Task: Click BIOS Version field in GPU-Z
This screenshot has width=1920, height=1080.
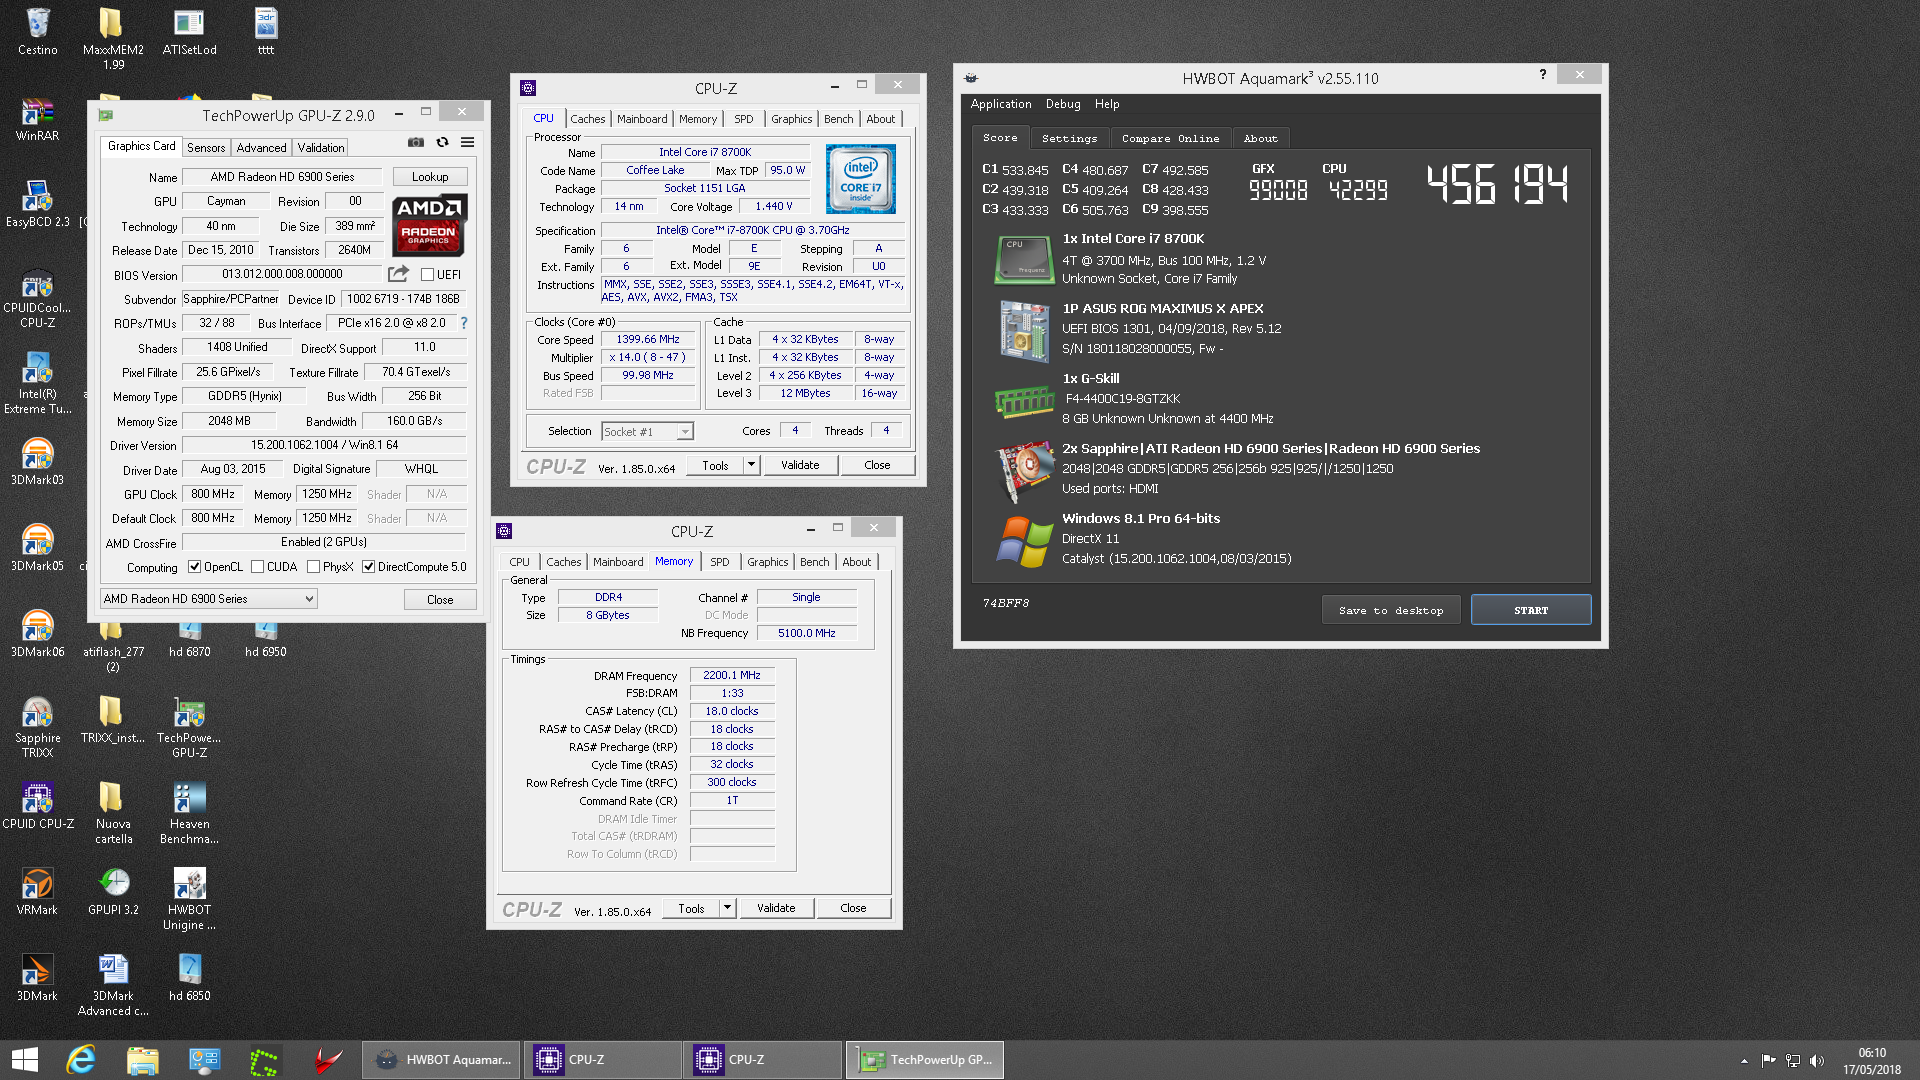Action: [x=282, y=274]
